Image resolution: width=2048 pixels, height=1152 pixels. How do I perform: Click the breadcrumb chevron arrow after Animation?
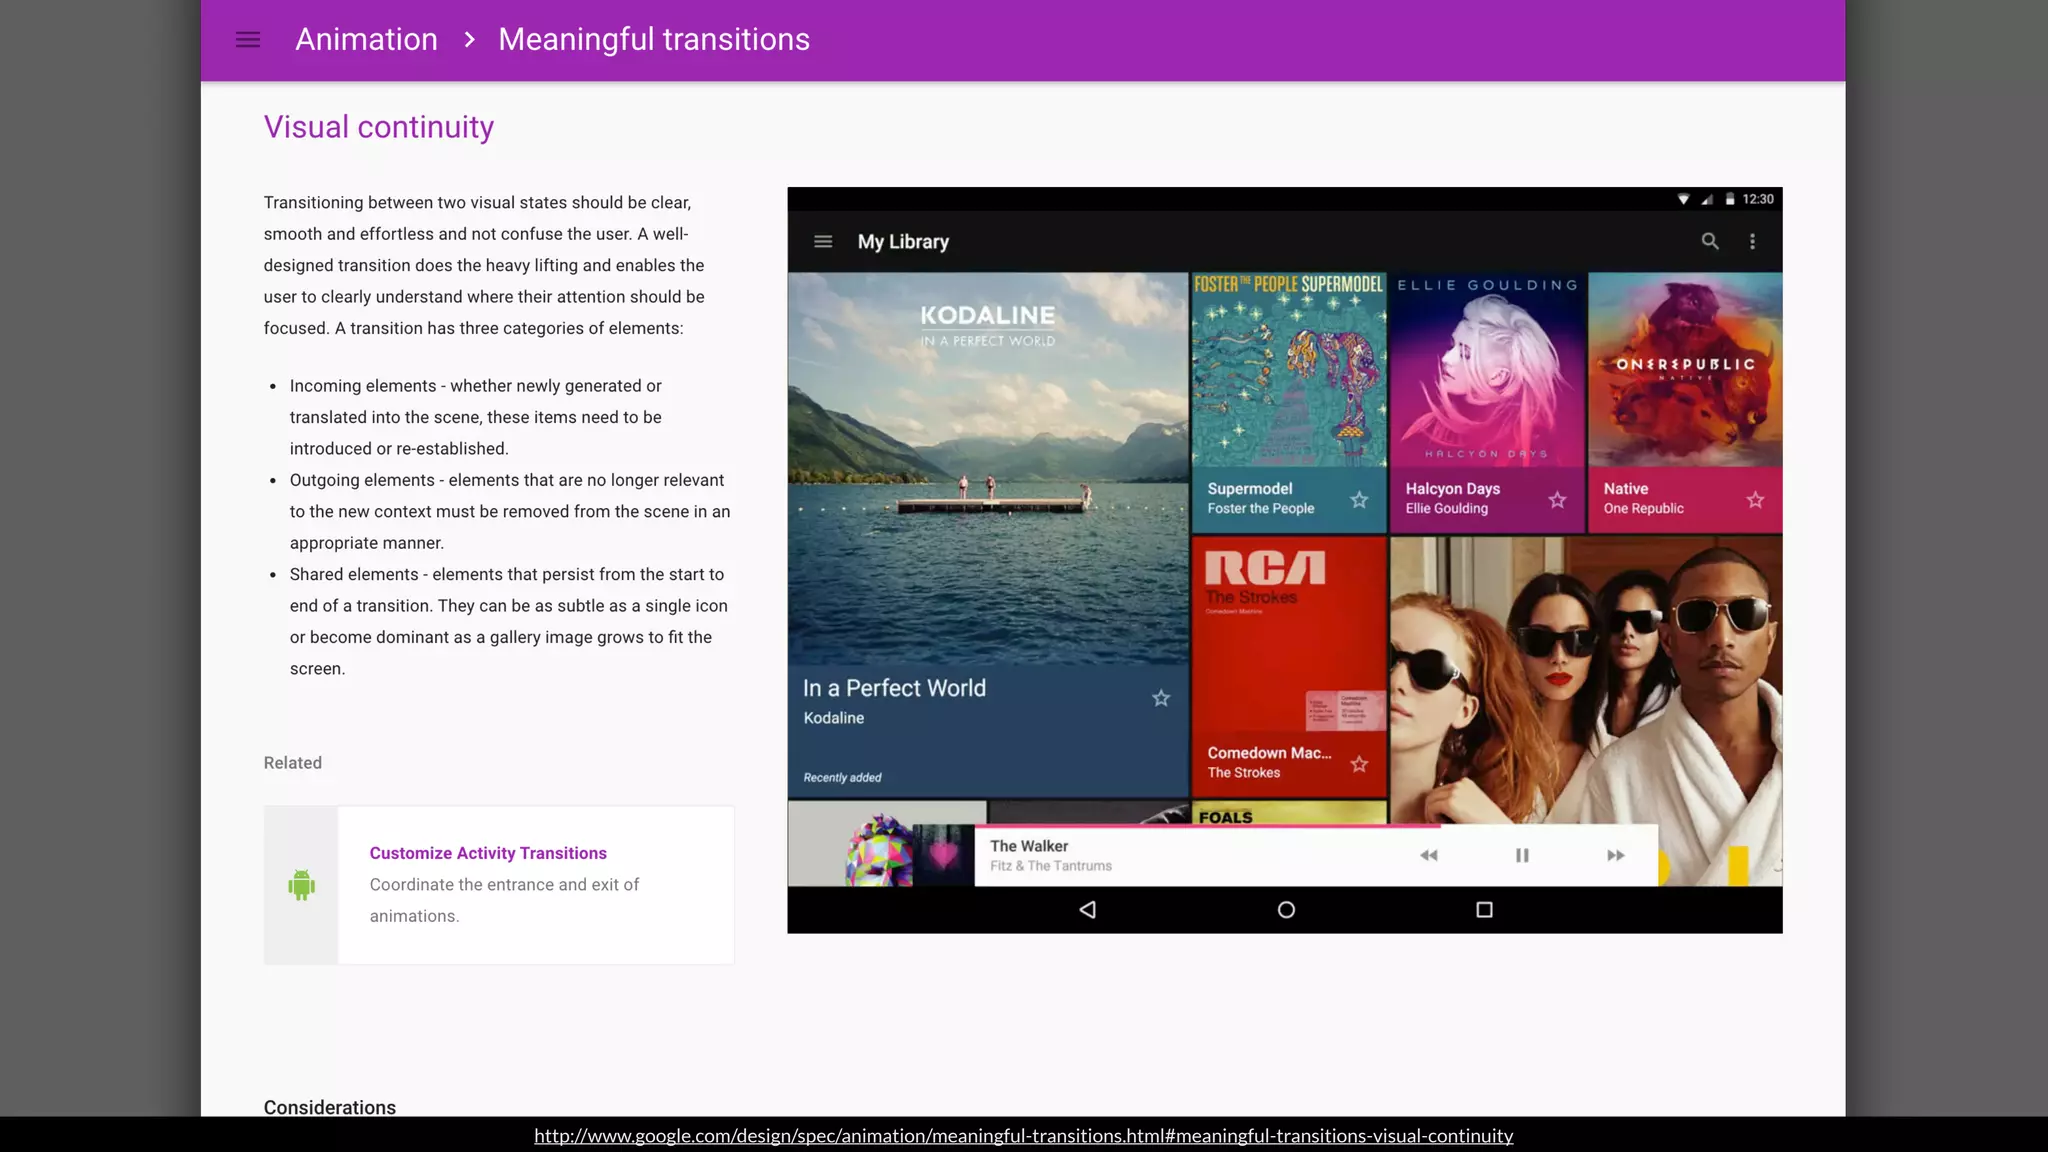tap(469, 40)
